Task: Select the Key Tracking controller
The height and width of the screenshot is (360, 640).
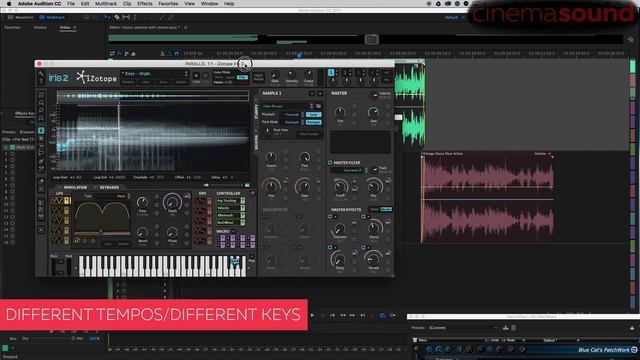Action: 230,201
